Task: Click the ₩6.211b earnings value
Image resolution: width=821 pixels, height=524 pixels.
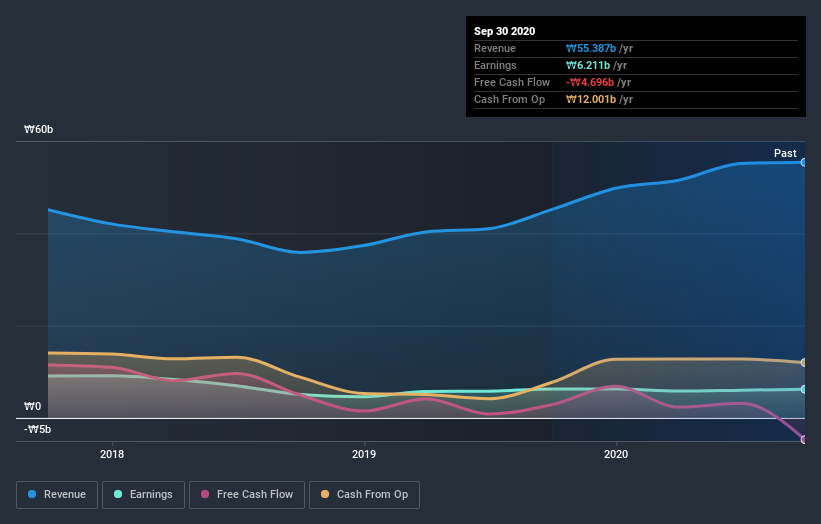Action: 587,65
